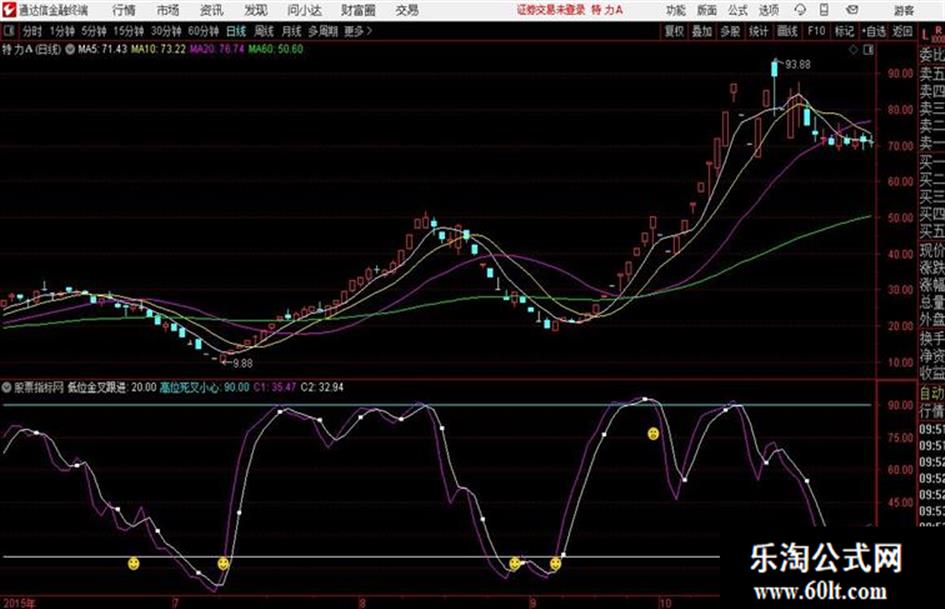This screenshot has width=945, height=609.
Task: Click the first smiley marker on indicator line
Action: pos(134,563)
